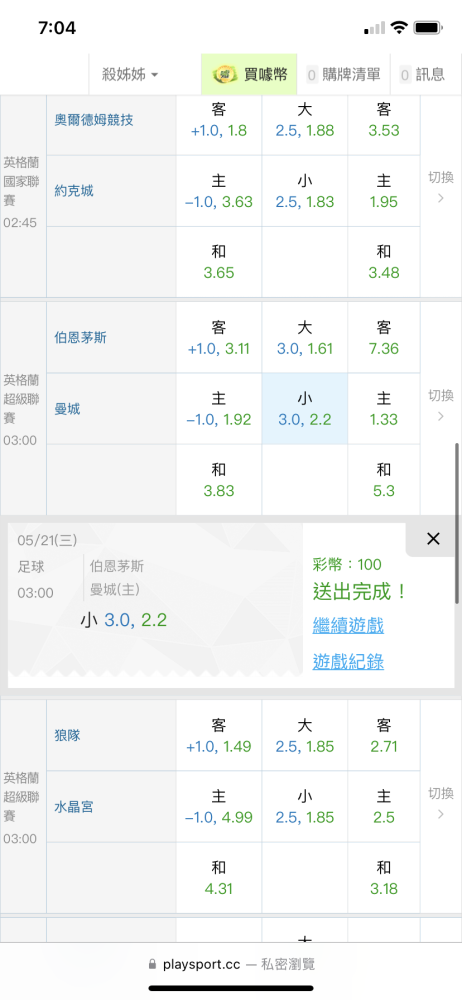Pick 客 7.36 moneyline for 伯恩茅斯

[384, 337]
